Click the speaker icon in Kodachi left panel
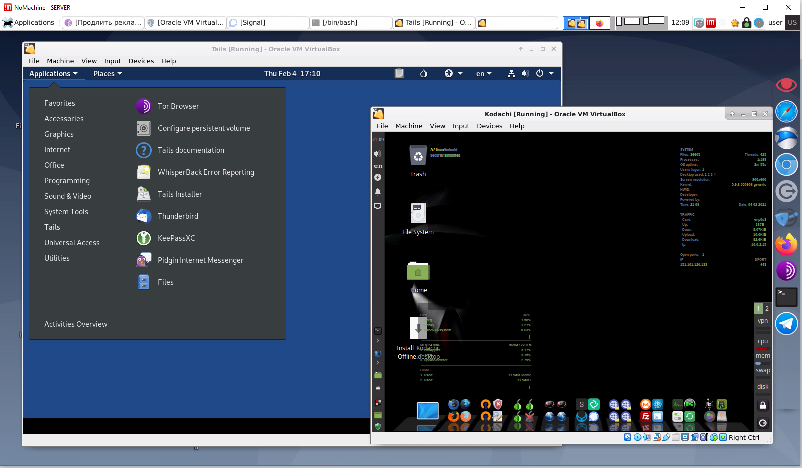 (x=377, y=153)
